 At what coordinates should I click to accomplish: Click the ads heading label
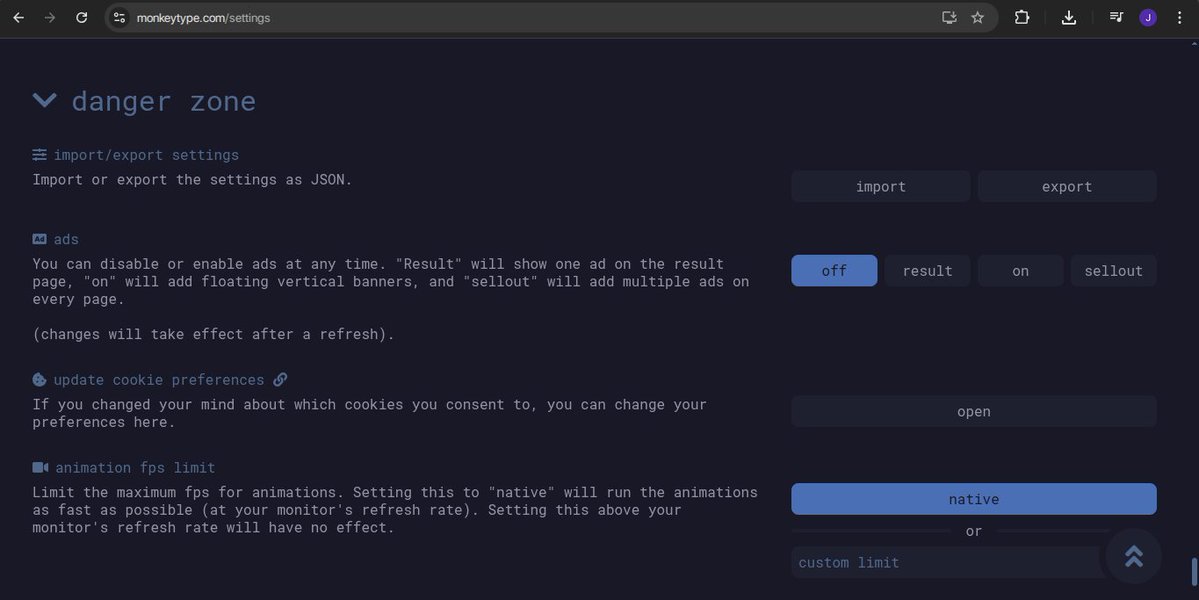66,239
